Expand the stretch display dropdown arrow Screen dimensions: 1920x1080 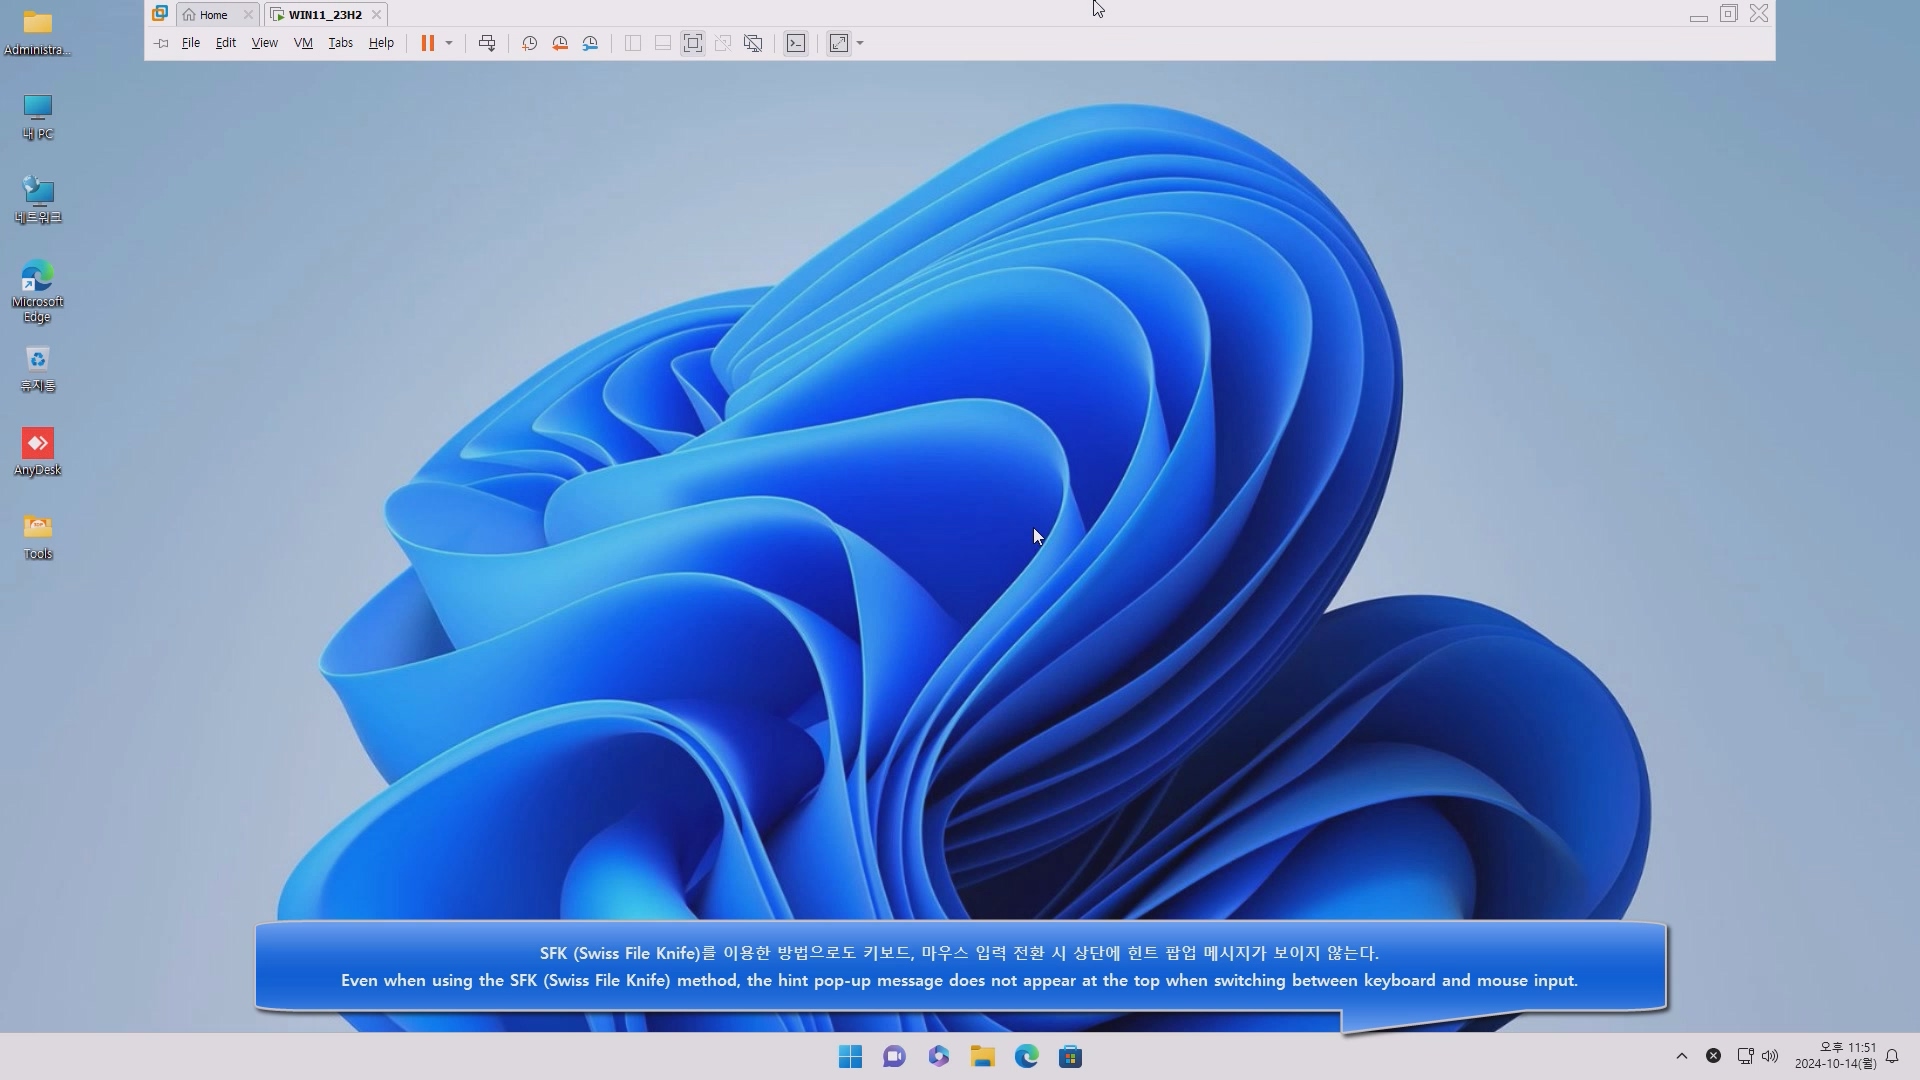[x=860, y=43]
